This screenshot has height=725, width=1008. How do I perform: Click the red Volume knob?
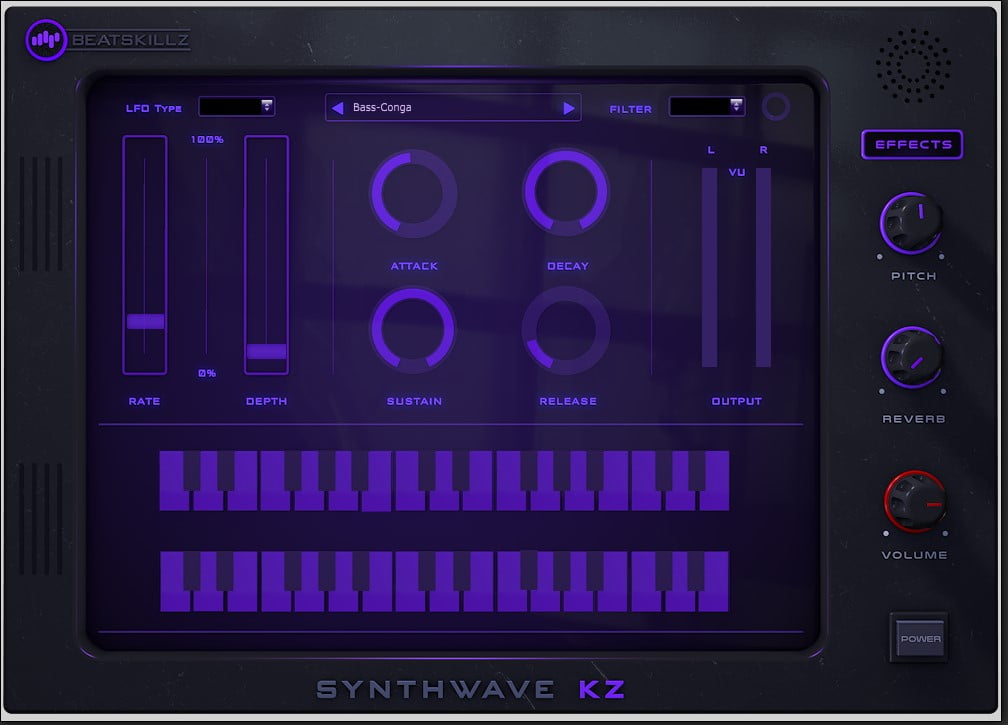pos(913,502)
